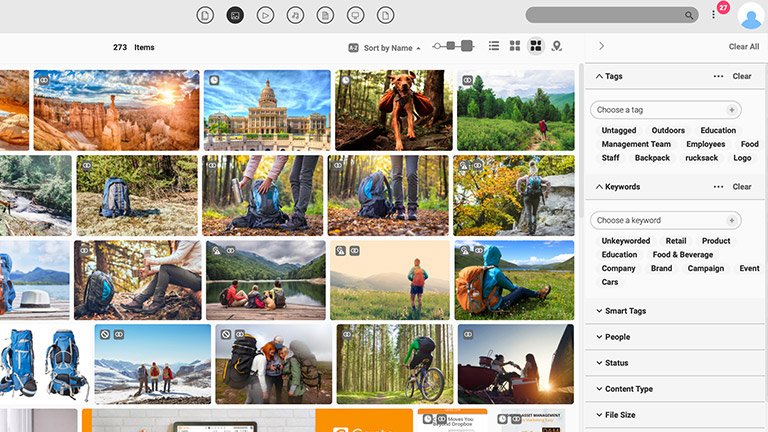Switch to list view
768x432 pixels.
coord(494,46)
